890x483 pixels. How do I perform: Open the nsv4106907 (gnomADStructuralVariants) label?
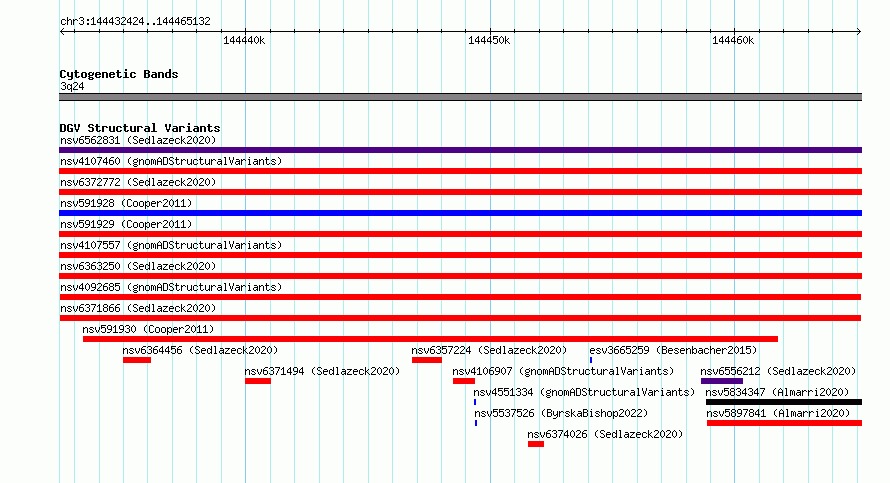563,371
